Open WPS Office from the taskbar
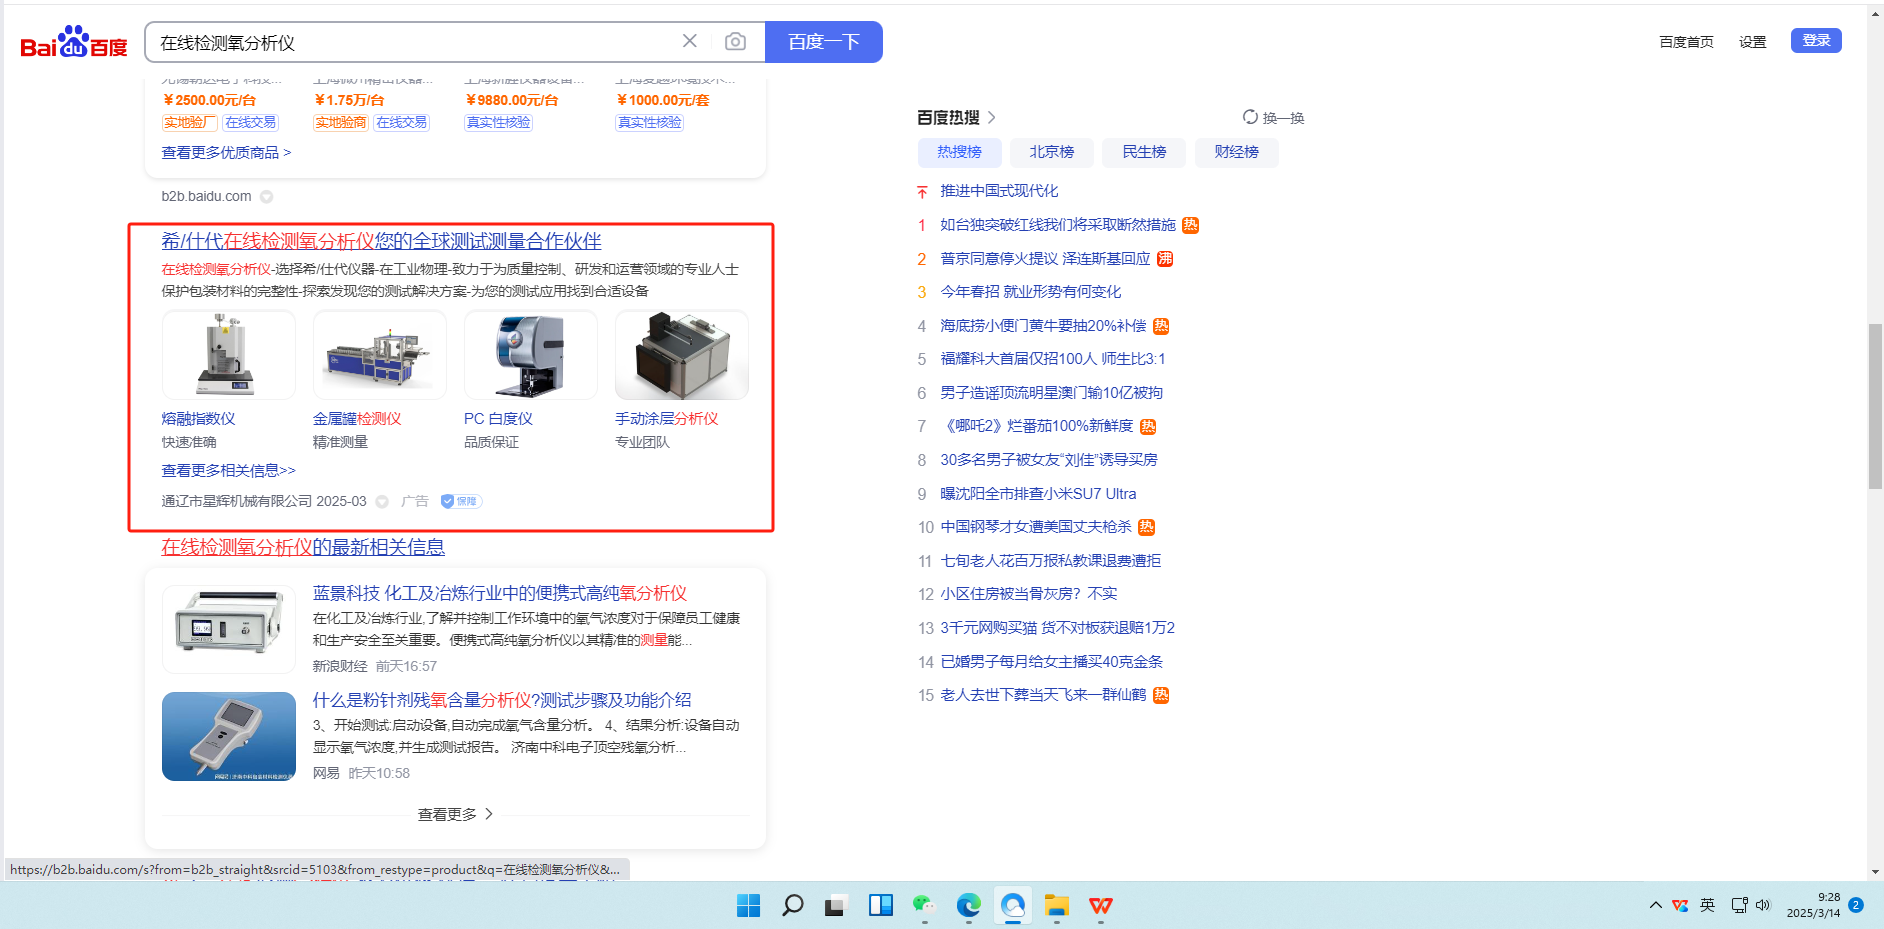Screen dimensions: 1884x929 coord(1101,906)
